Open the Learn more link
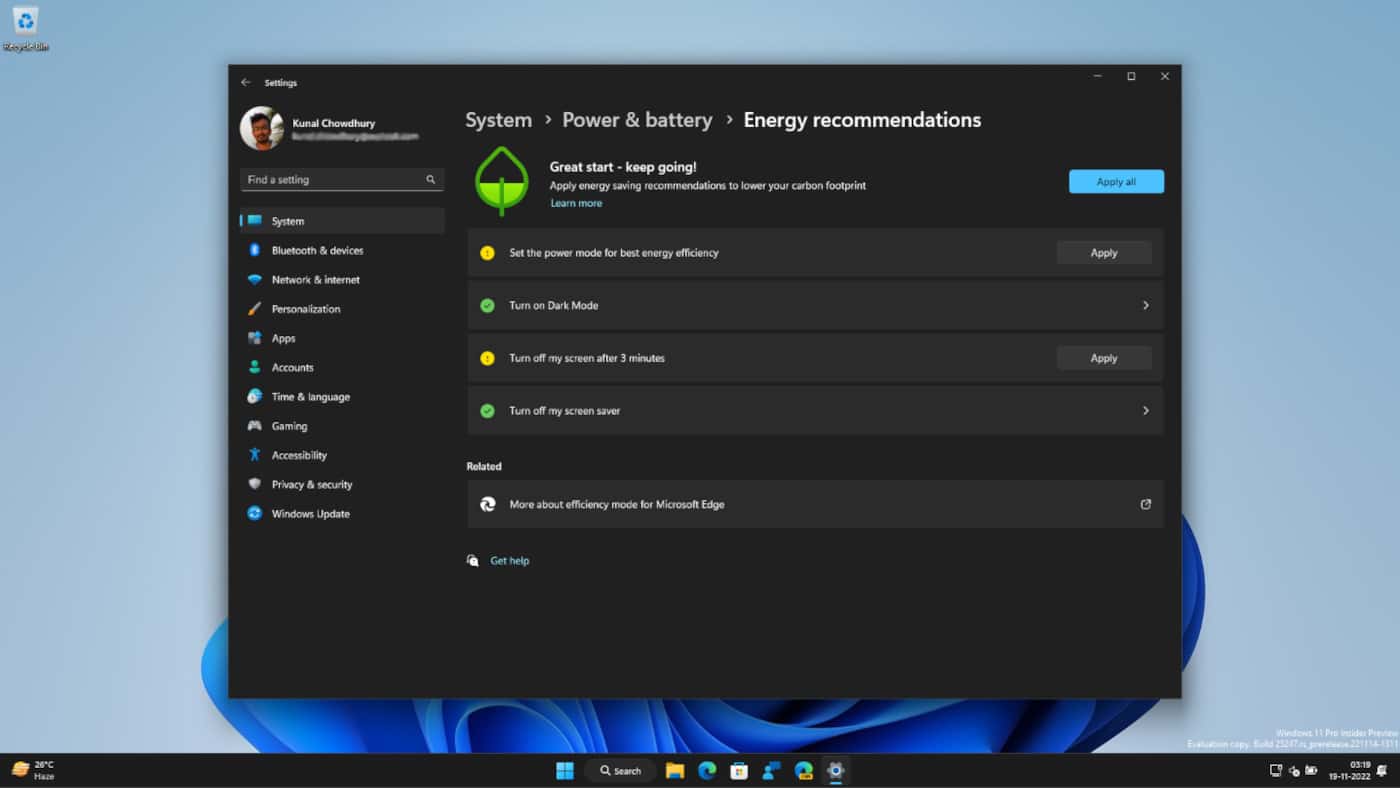This screenshot has width=1400, height=788. (x=576, y=203)
